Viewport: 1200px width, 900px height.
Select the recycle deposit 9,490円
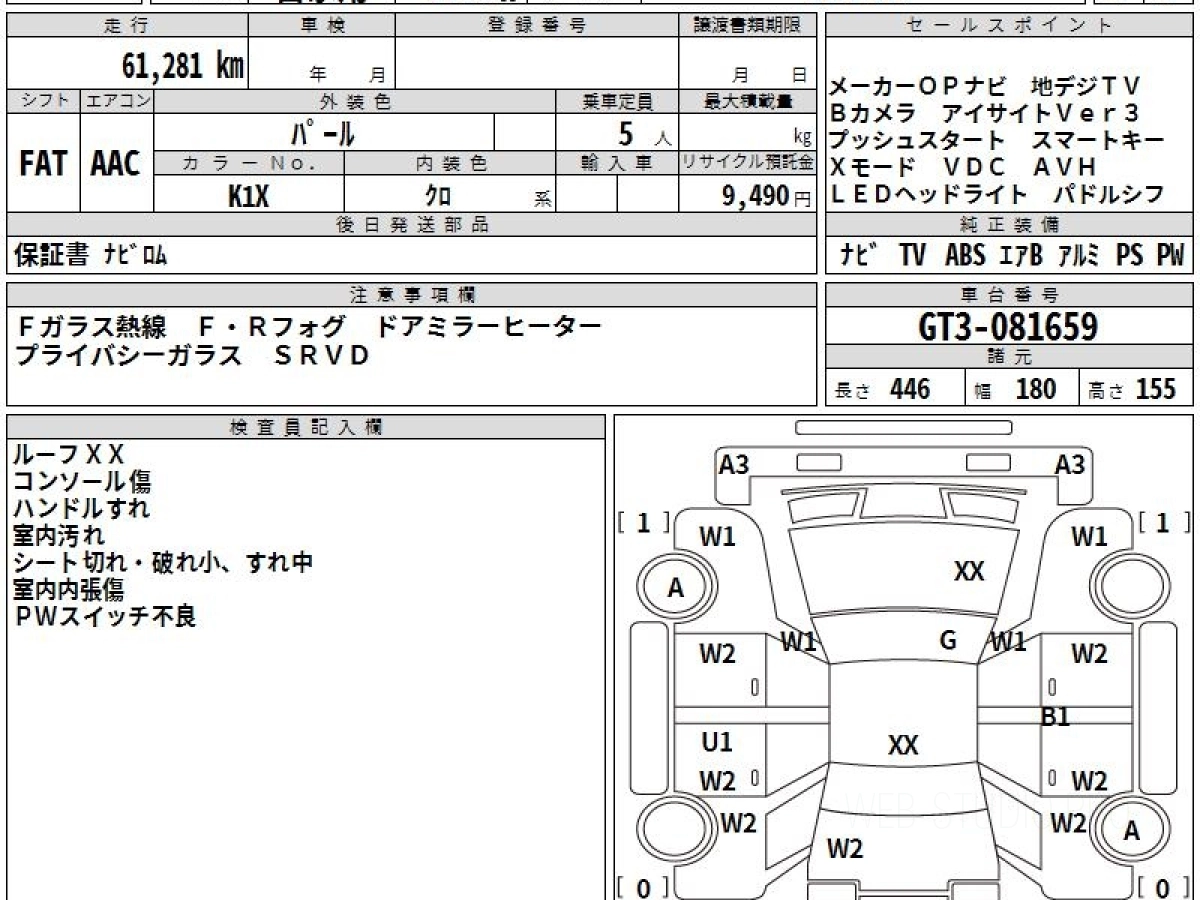click(x=767, y=196)
